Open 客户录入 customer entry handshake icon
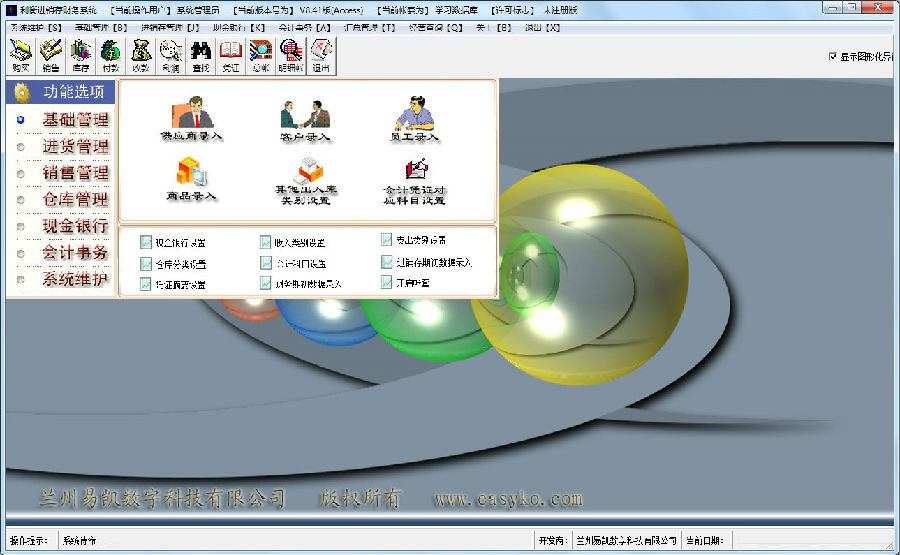The image size is (900, 555). pos(305,119)
